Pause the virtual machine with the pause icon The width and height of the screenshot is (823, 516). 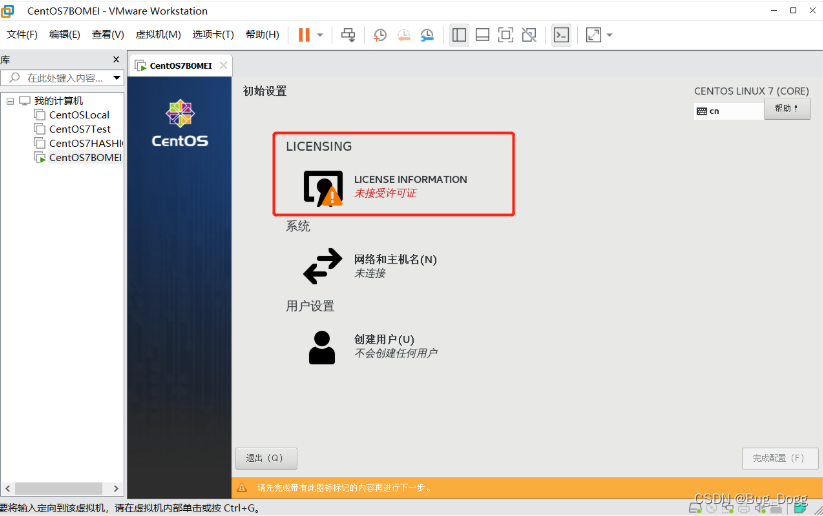304,35
